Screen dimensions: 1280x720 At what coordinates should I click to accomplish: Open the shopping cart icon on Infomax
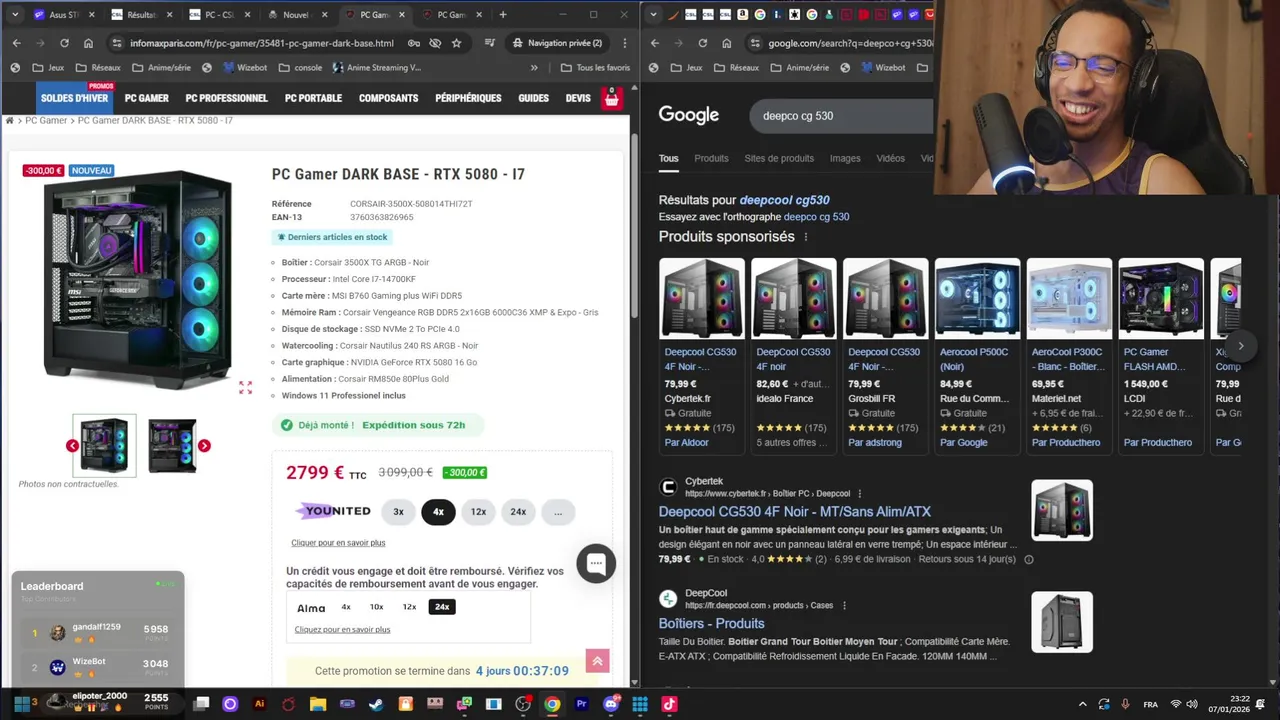[x=612, y=98]
